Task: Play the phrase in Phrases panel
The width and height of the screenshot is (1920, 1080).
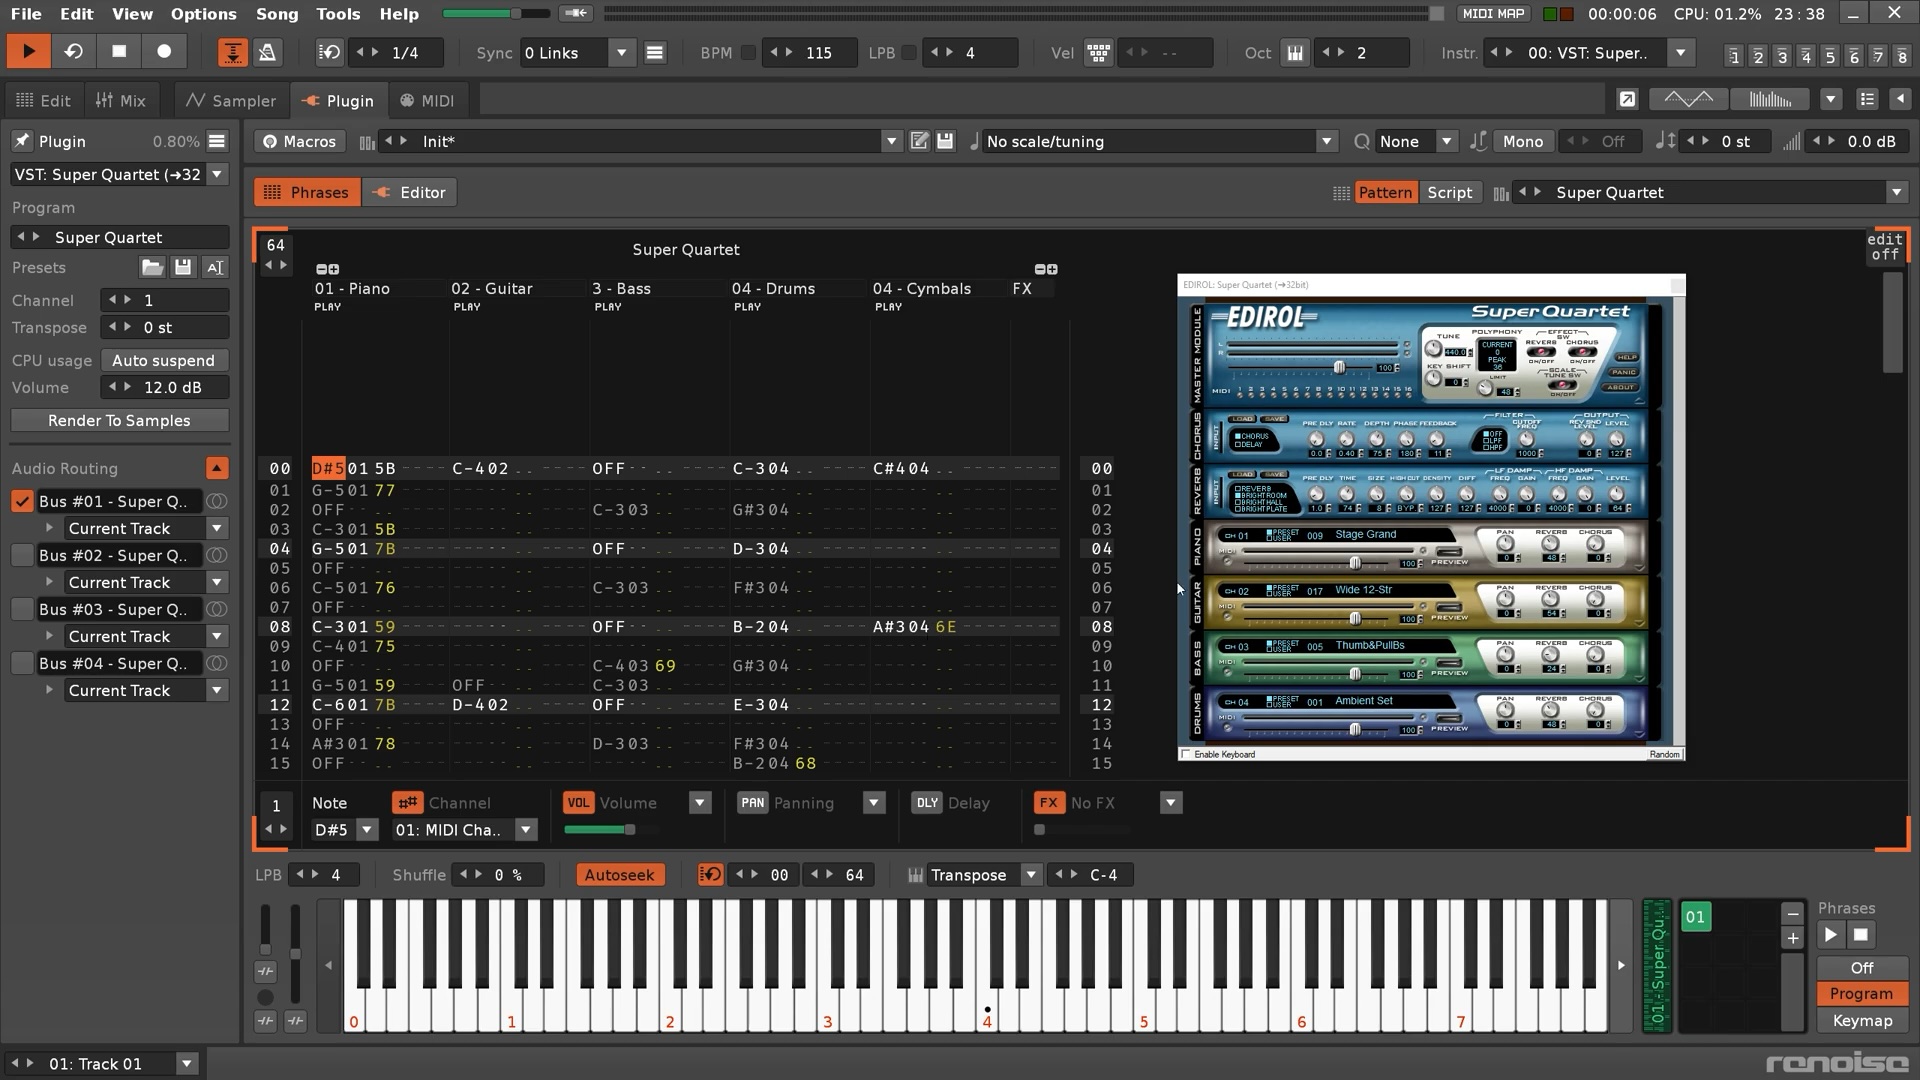Action: pyautogui.click(x=1830, y=935)
